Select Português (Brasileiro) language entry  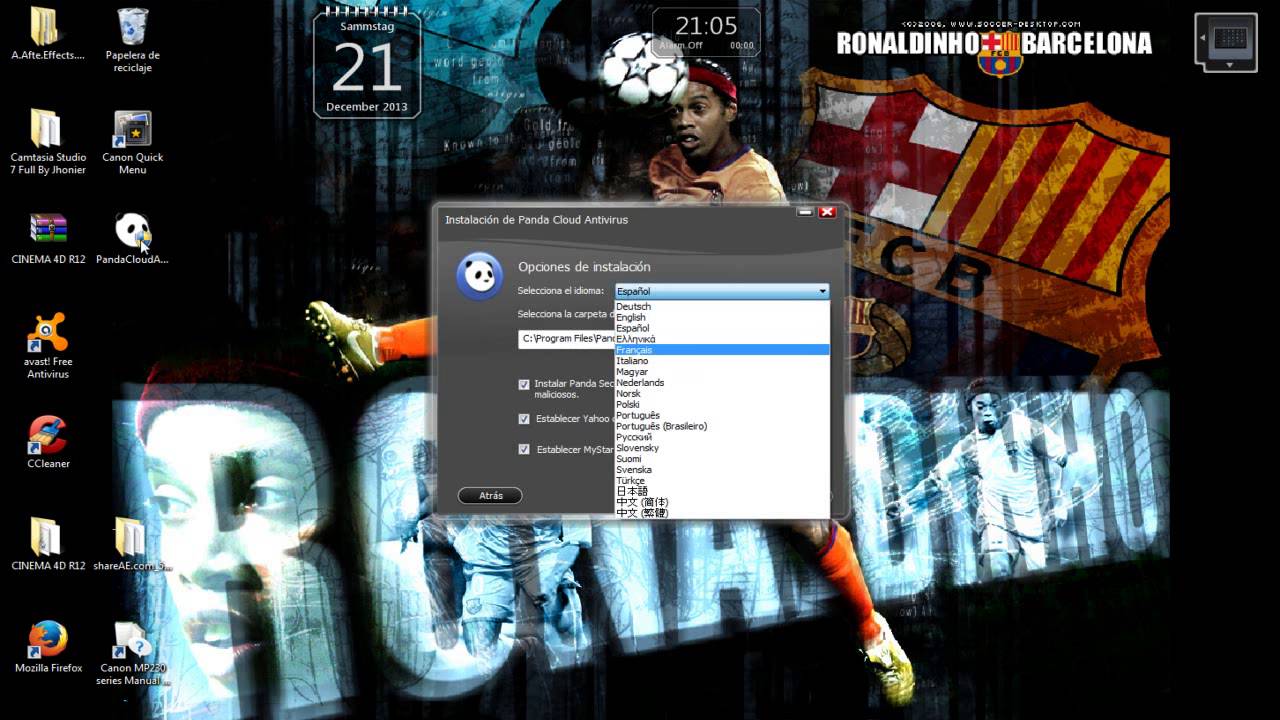coord(722,426)
